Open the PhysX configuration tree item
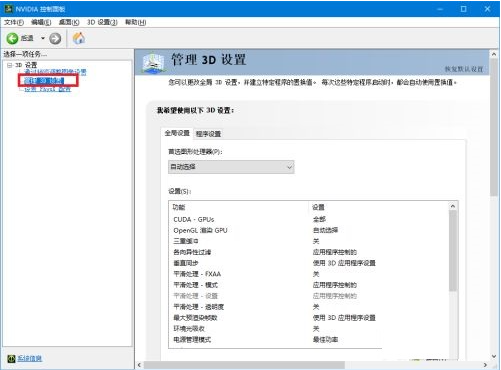This screenshot has height=370, width=501. click(47, 89)
